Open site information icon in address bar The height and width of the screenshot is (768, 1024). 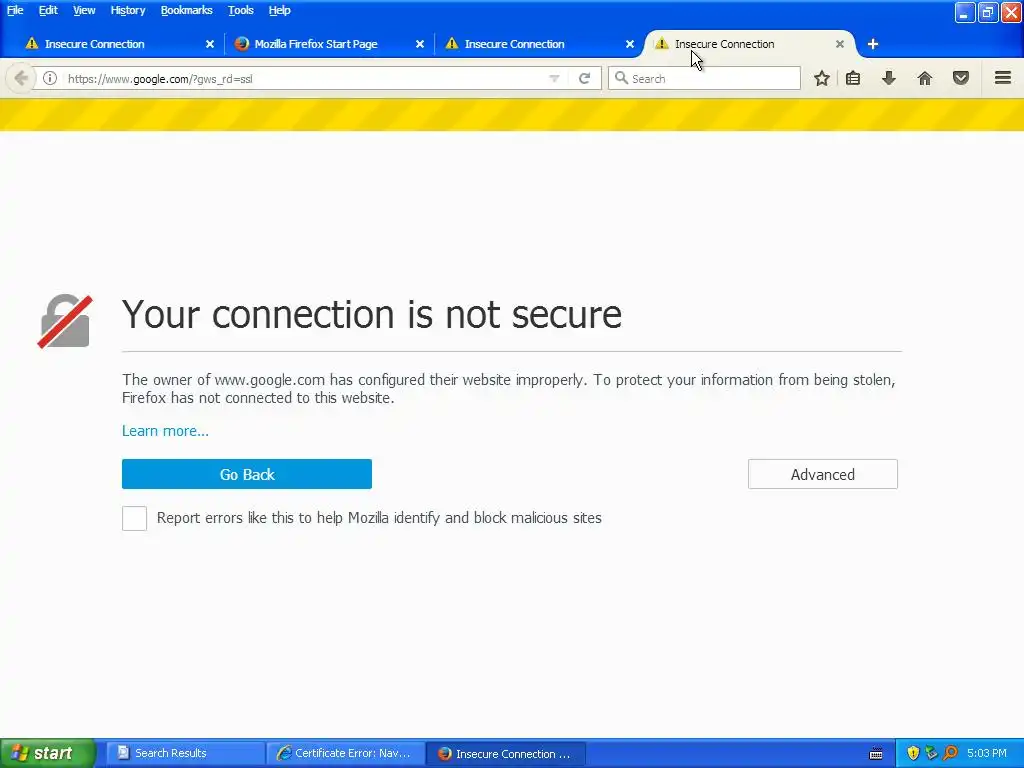pyautogui.click(x=50, y=78)
